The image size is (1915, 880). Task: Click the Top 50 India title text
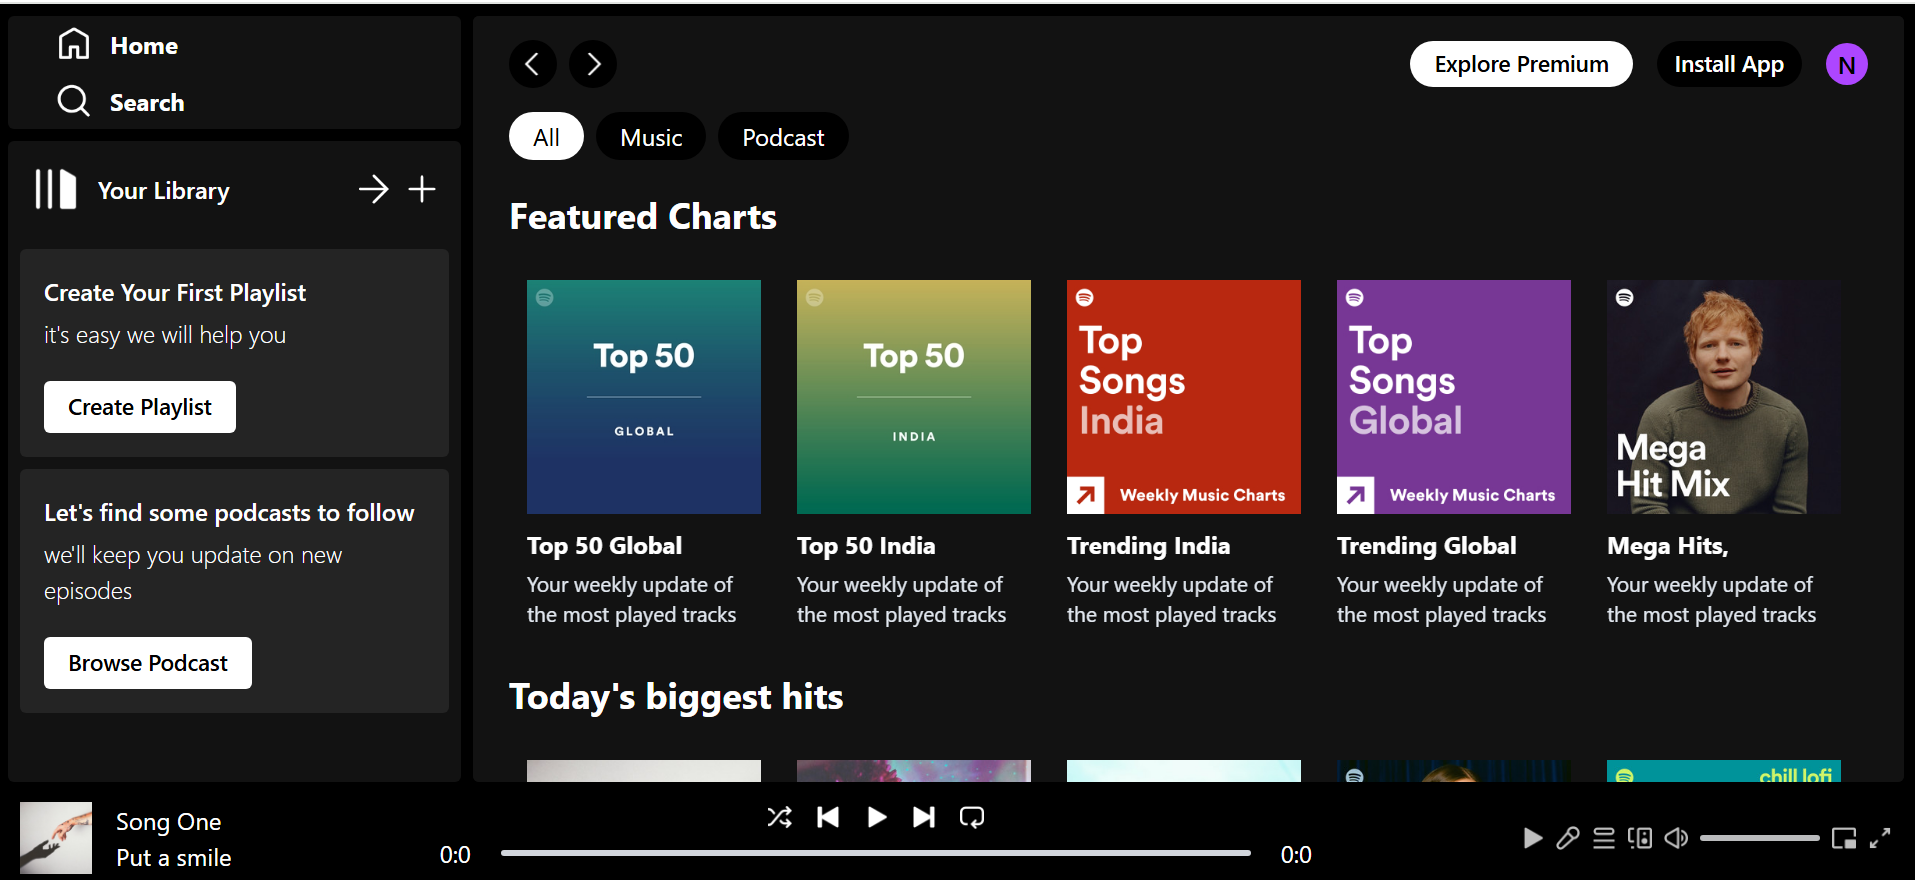point(866,546)
